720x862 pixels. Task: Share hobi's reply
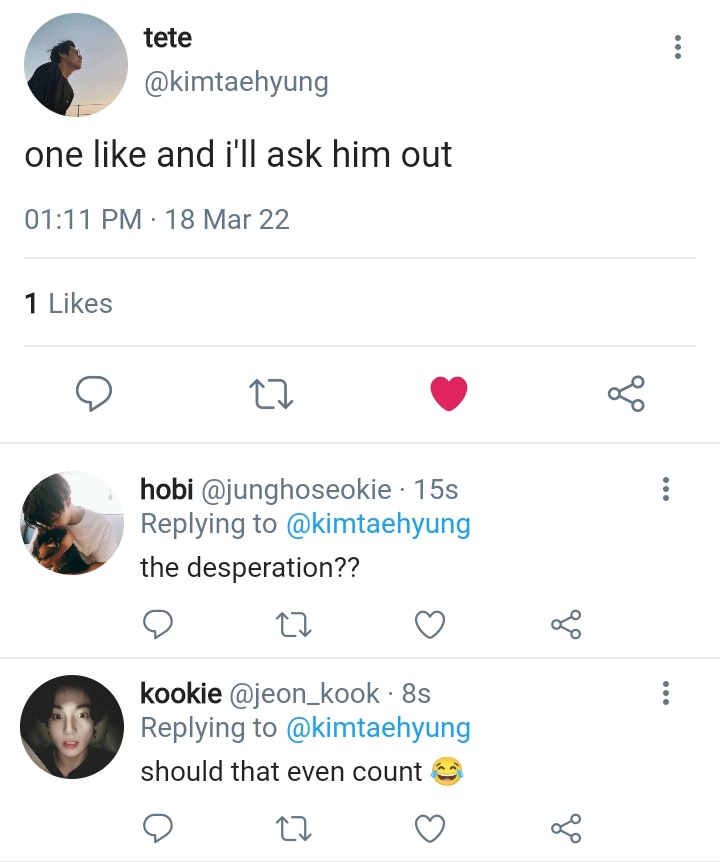tap(566, 625)
